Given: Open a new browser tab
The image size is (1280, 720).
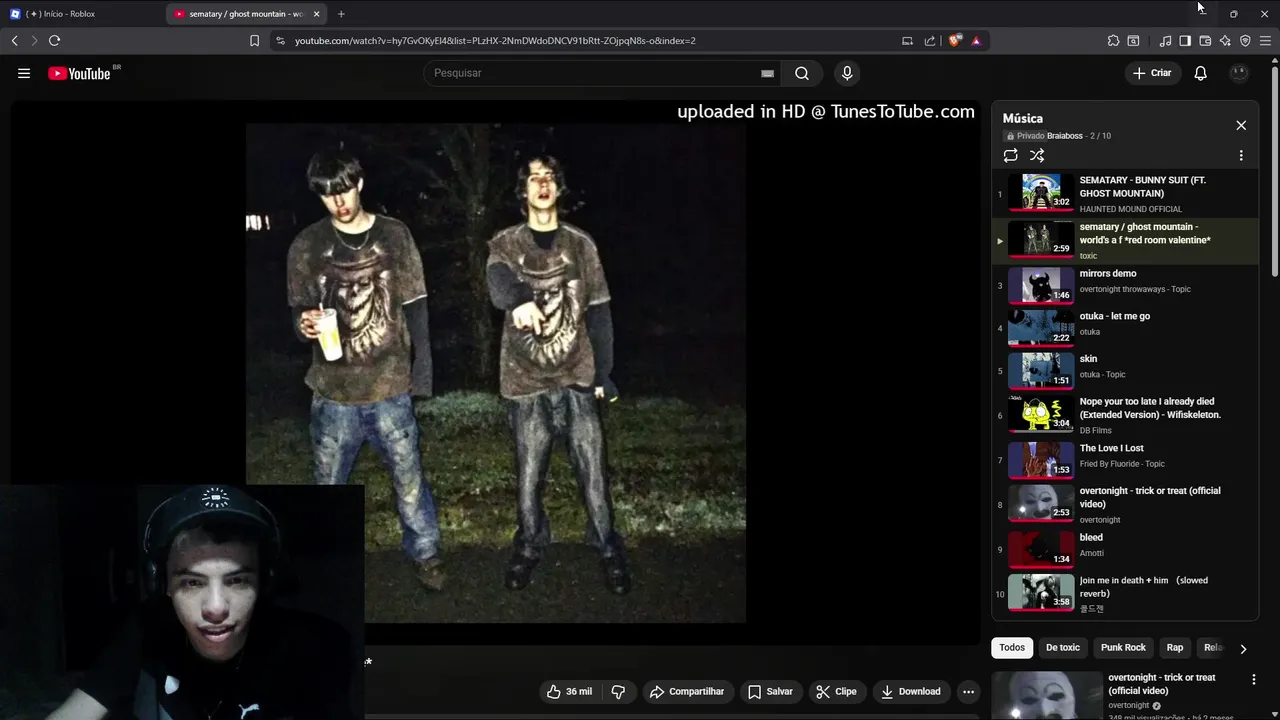Looking at the screenshot, I should (341, 14).
